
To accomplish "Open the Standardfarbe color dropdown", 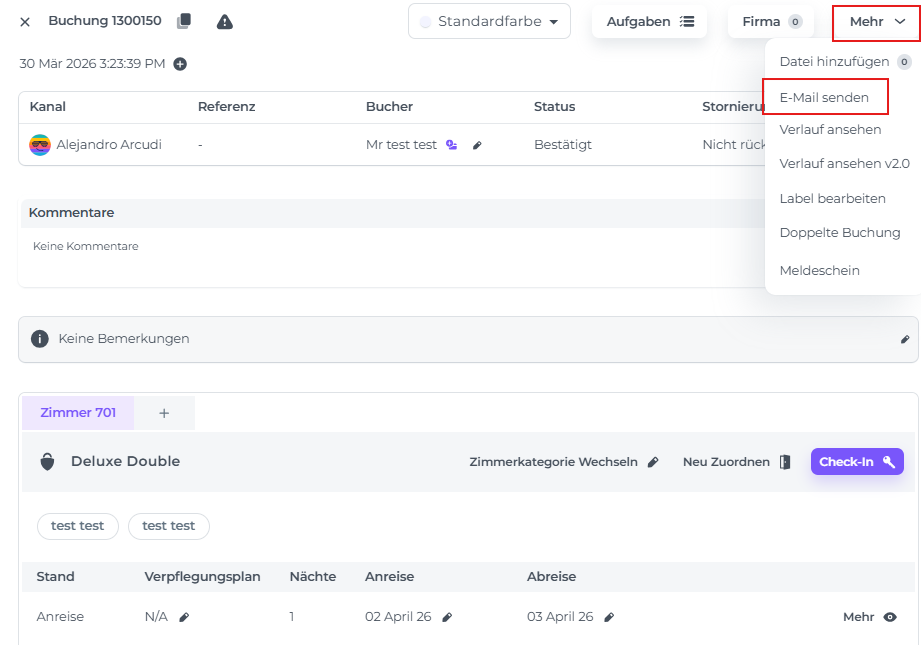I will tap(489, 21).
